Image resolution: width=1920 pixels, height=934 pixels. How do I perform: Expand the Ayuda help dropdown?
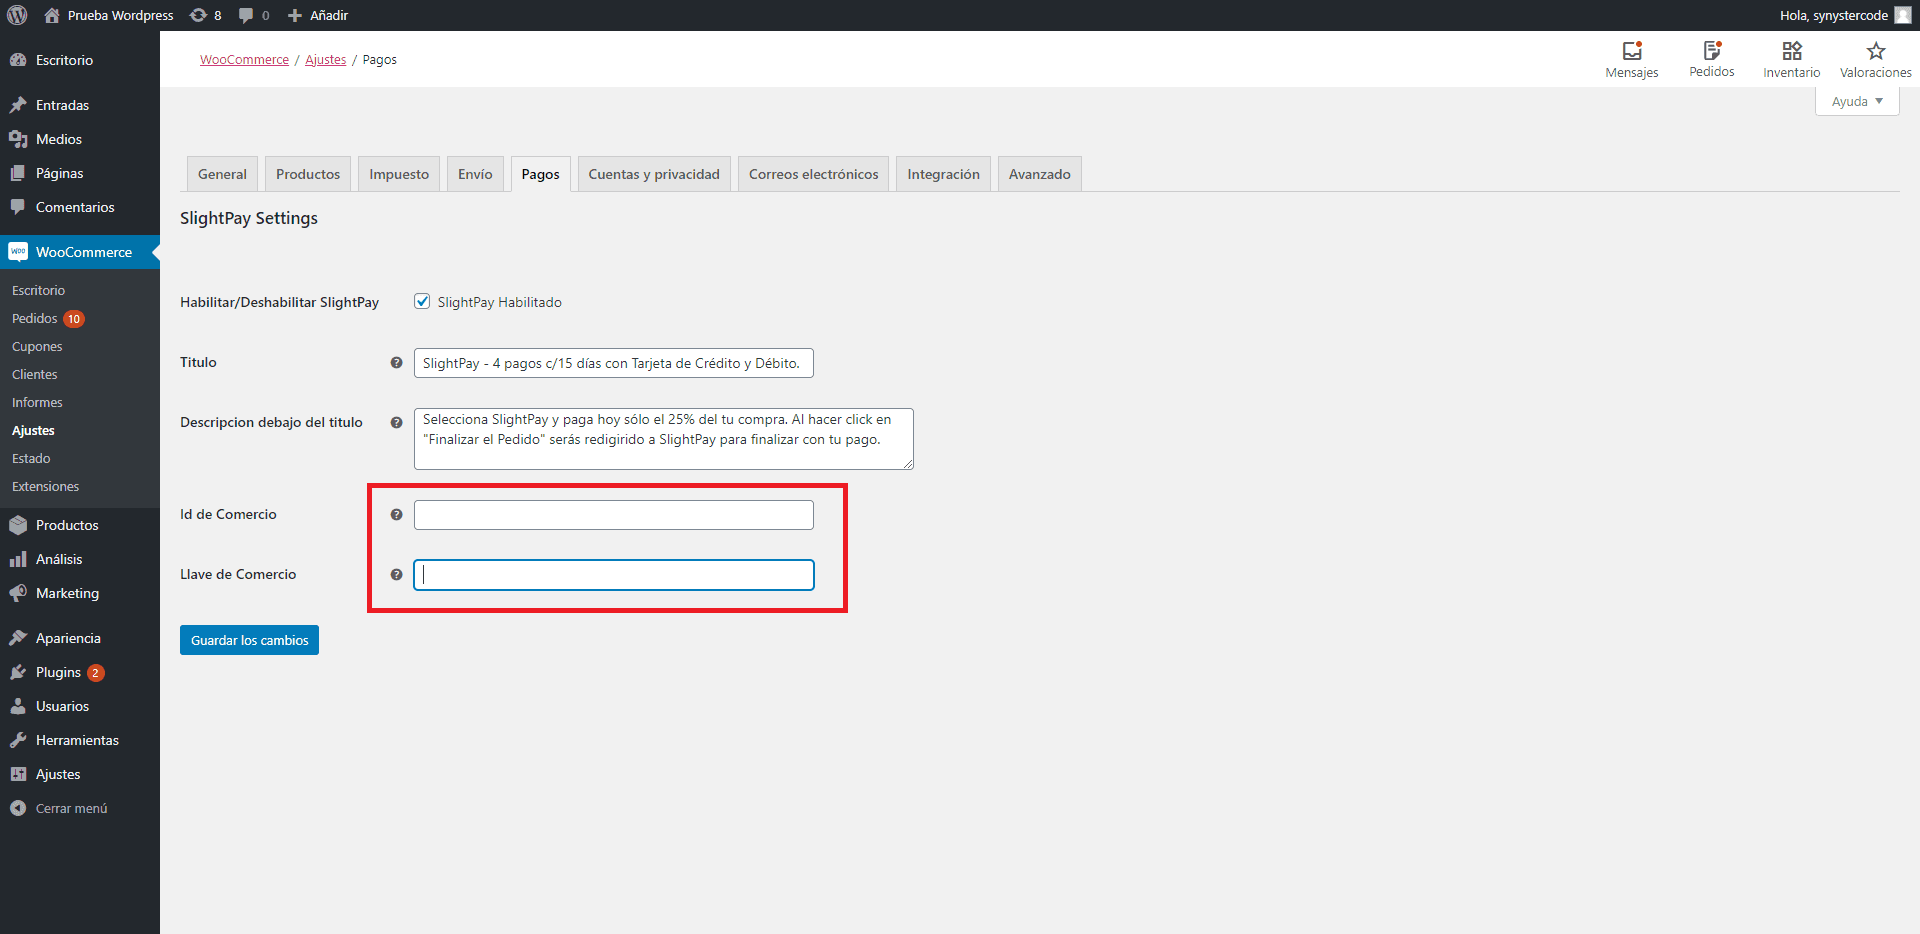(1857, 102)
